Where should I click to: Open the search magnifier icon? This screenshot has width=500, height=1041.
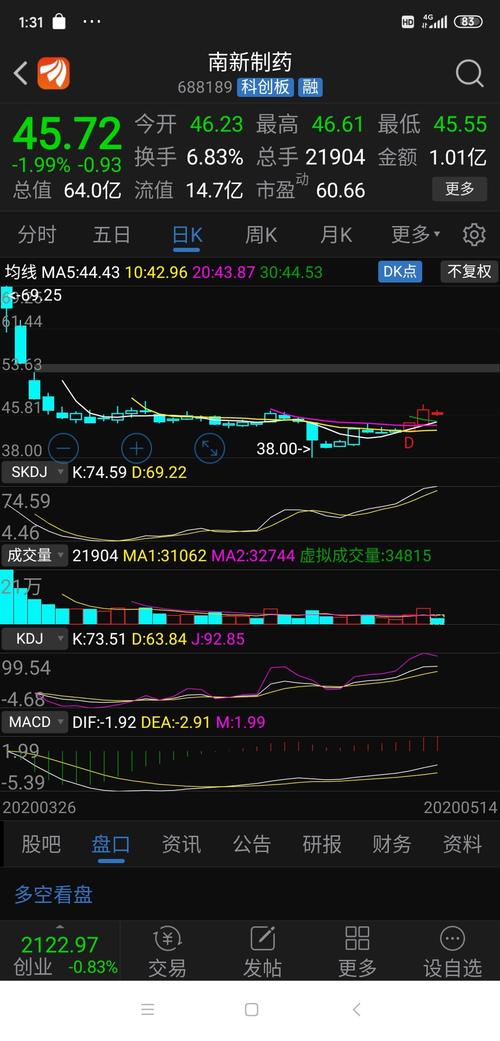point(469,74)
